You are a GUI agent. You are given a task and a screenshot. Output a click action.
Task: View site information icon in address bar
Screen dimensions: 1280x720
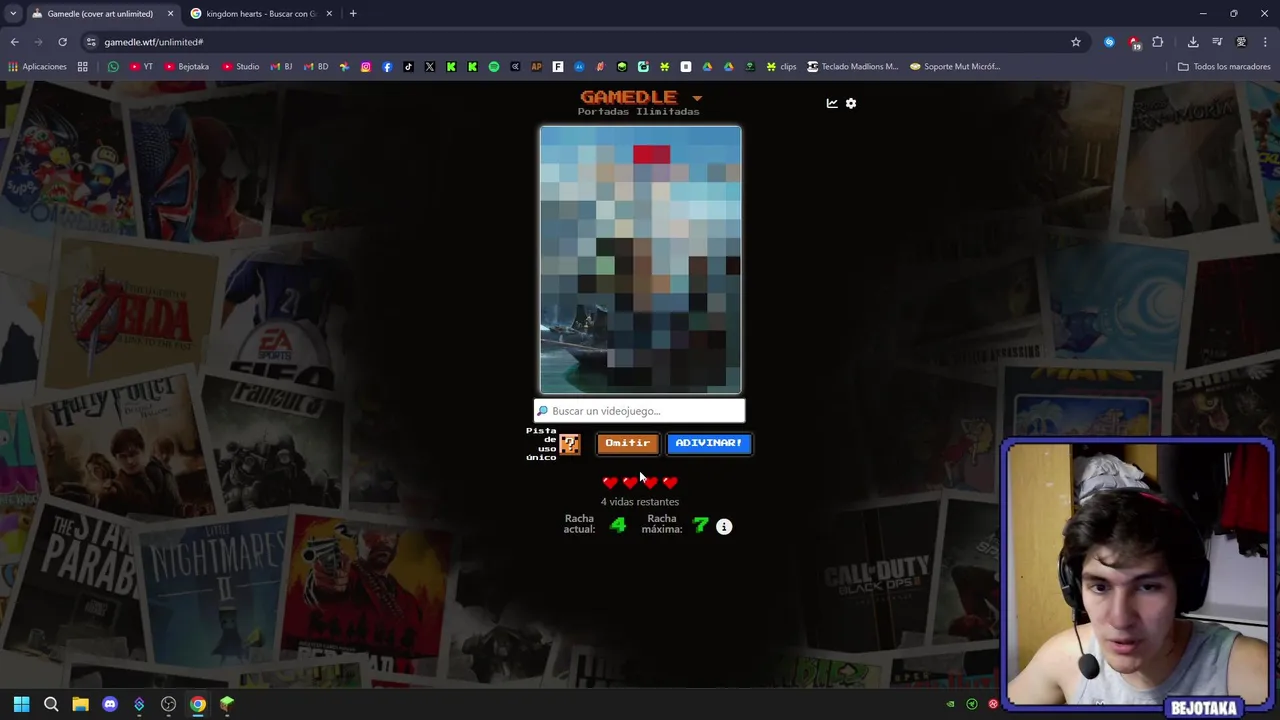pos(91,42)
